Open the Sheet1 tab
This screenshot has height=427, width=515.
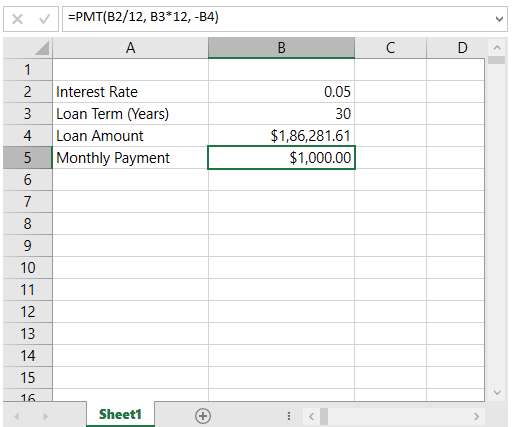[x=120, y=414]
